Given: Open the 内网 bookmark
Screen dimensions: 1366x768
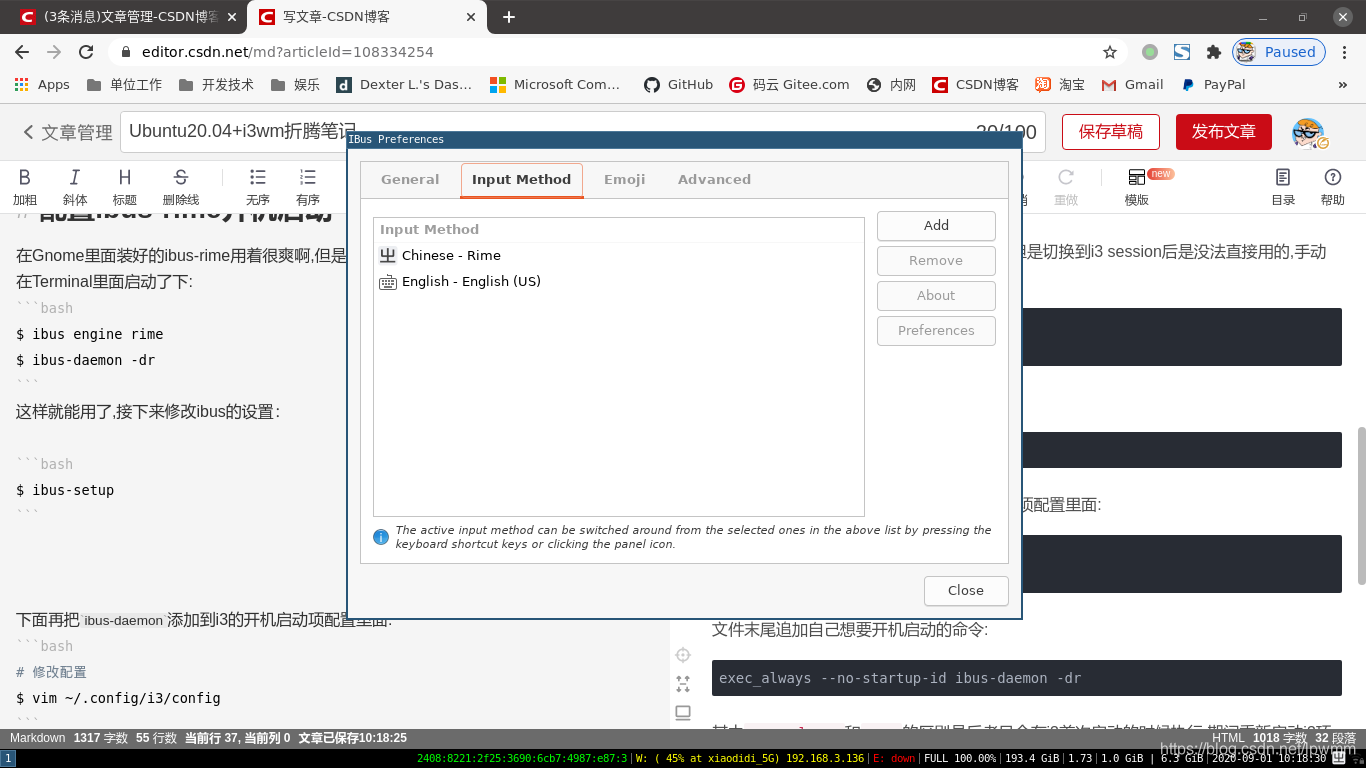Looking at the screenshot, I should point(891,85).
